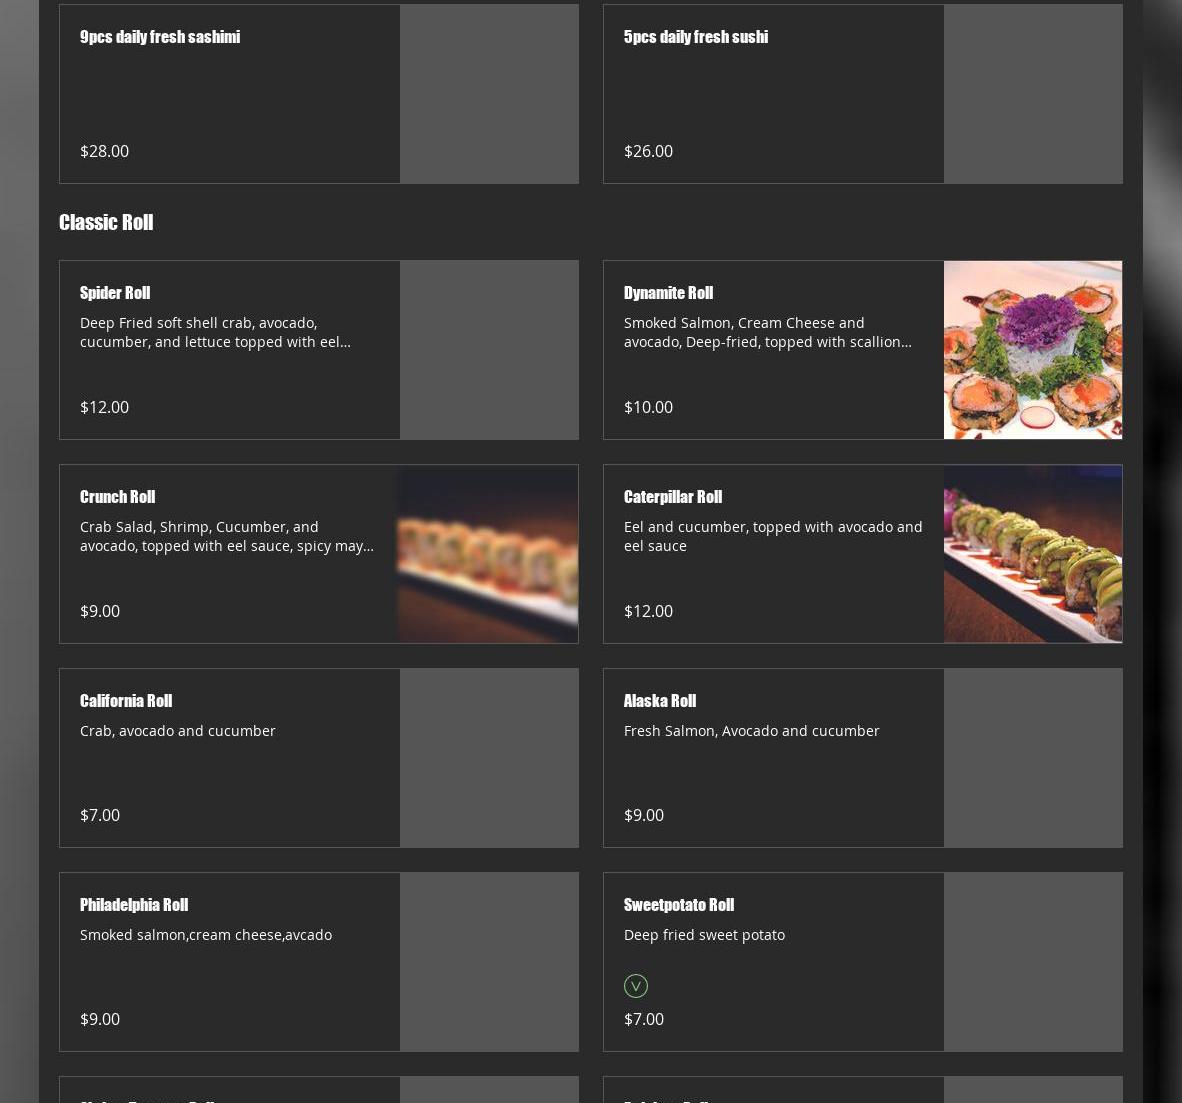Open the Caterpillar Roll photo
Image resolution: width=1182 pixels, height=1103 pixels.
point(1033,554)
